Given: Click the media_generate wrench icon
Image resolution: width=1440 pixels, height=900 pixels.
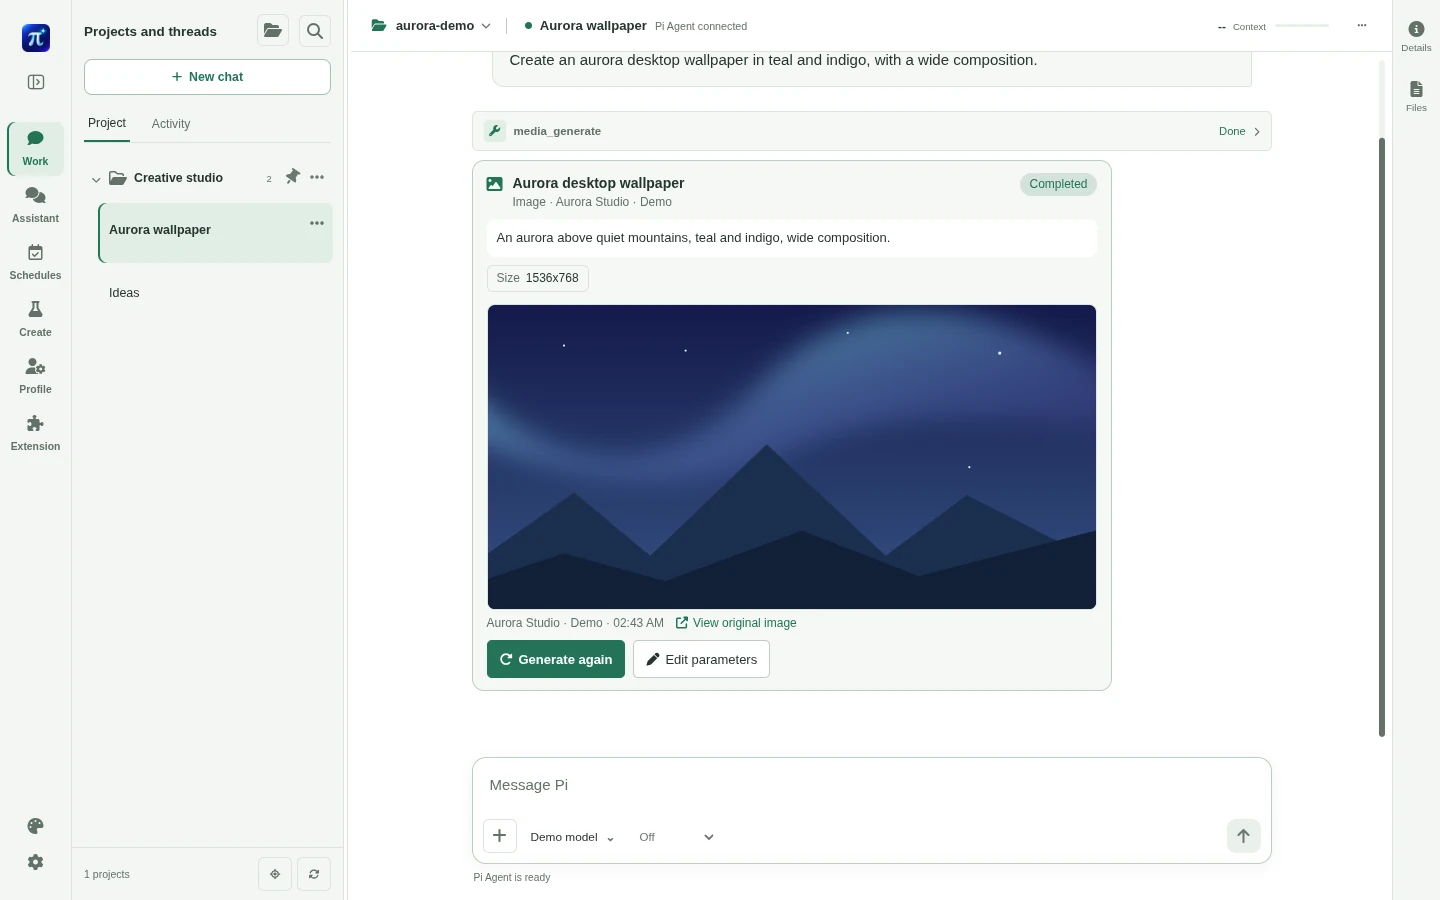Looking at the screenshot, I should (495, 131).
